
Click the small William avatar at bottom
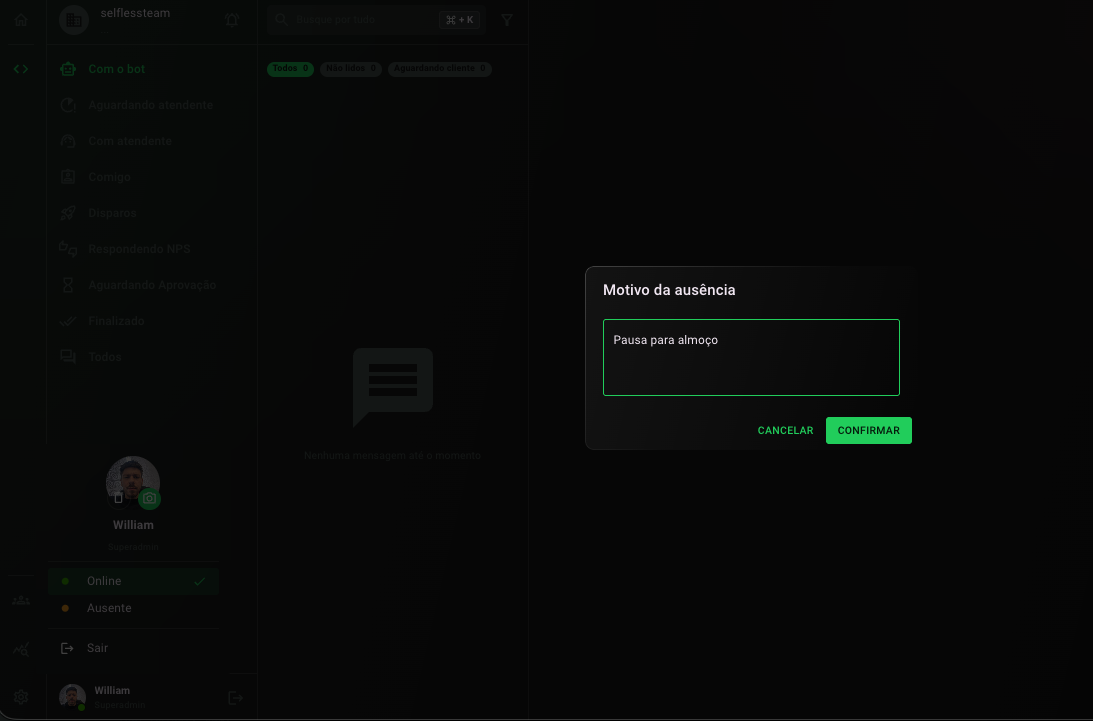(x=72, y=697)
